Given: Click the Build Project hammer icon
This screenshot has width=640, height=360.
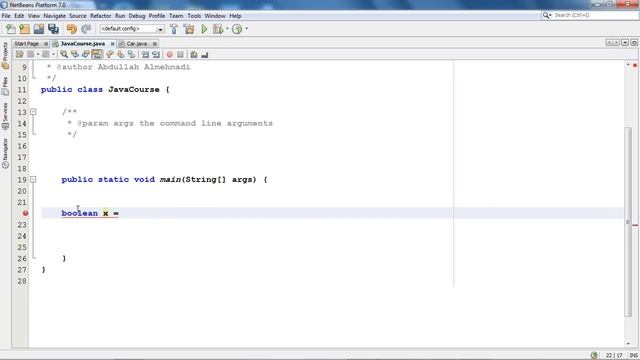Looking at the screenshot, I should point(174,29).
